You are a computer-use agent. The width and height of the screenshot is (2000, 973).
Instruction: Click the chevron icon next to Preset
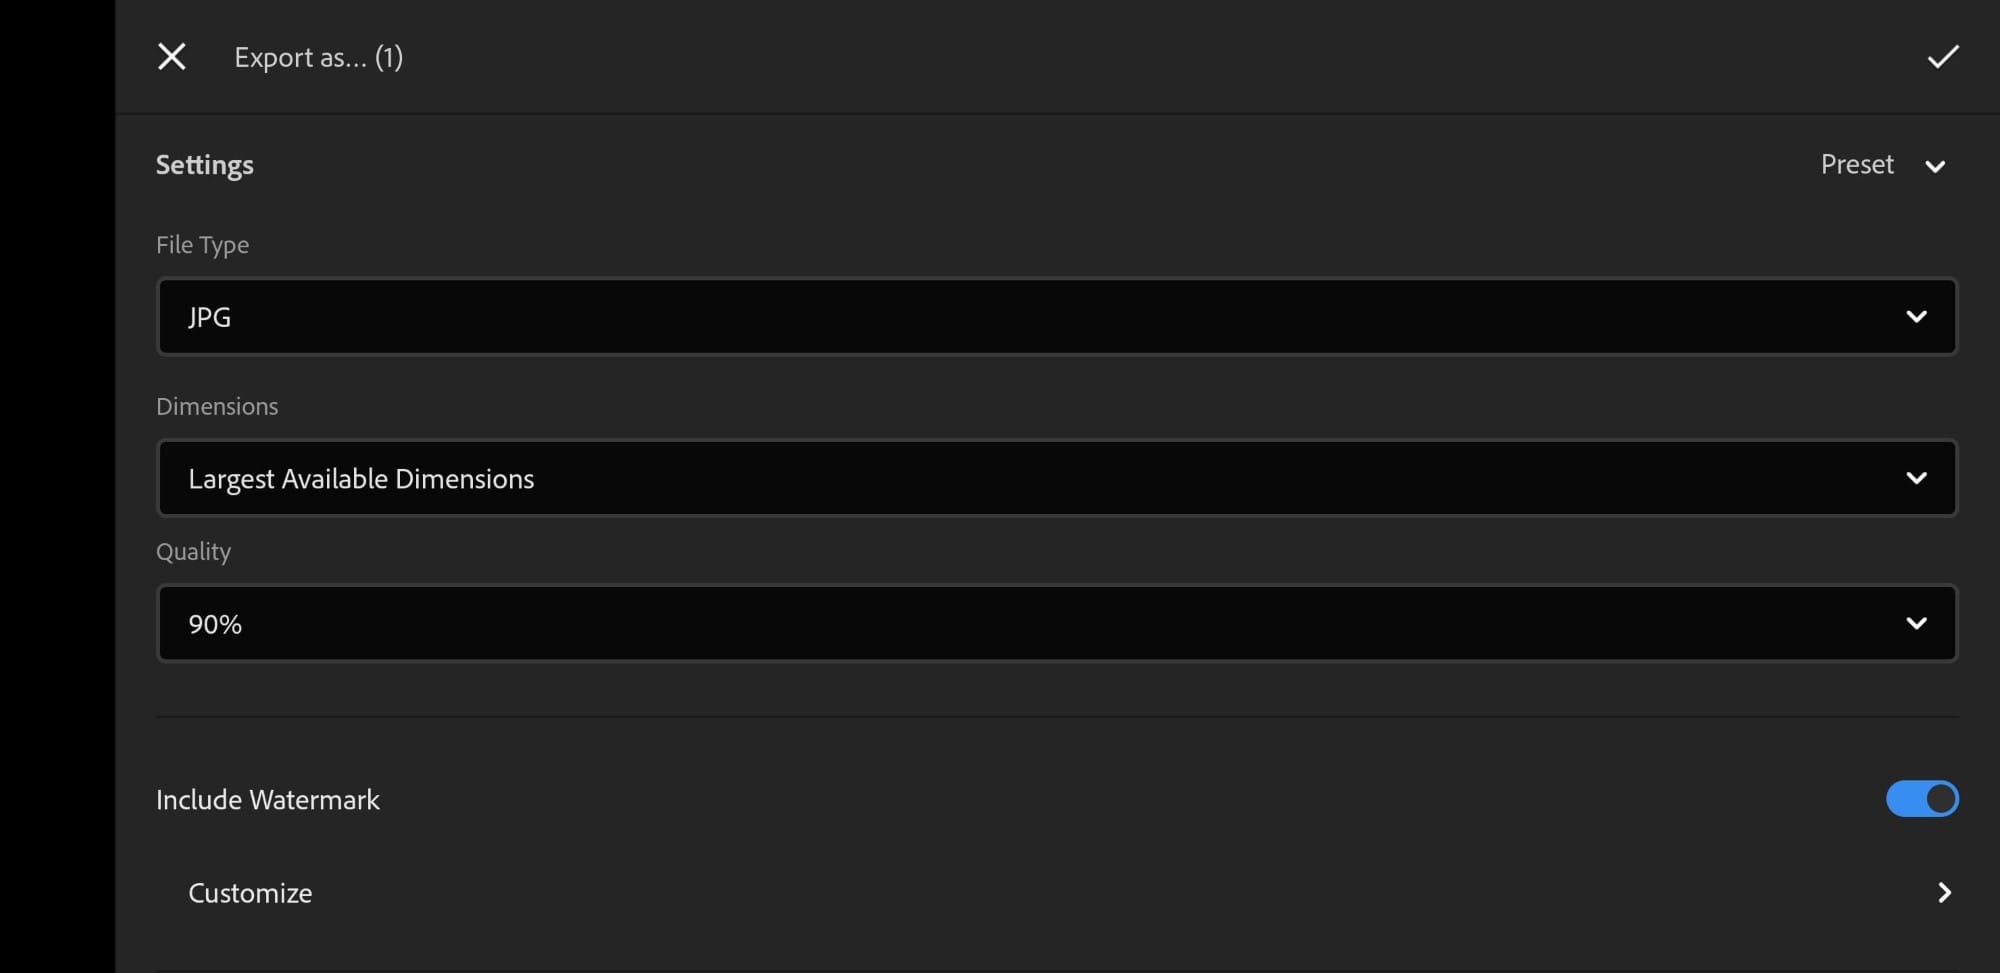1936,166
